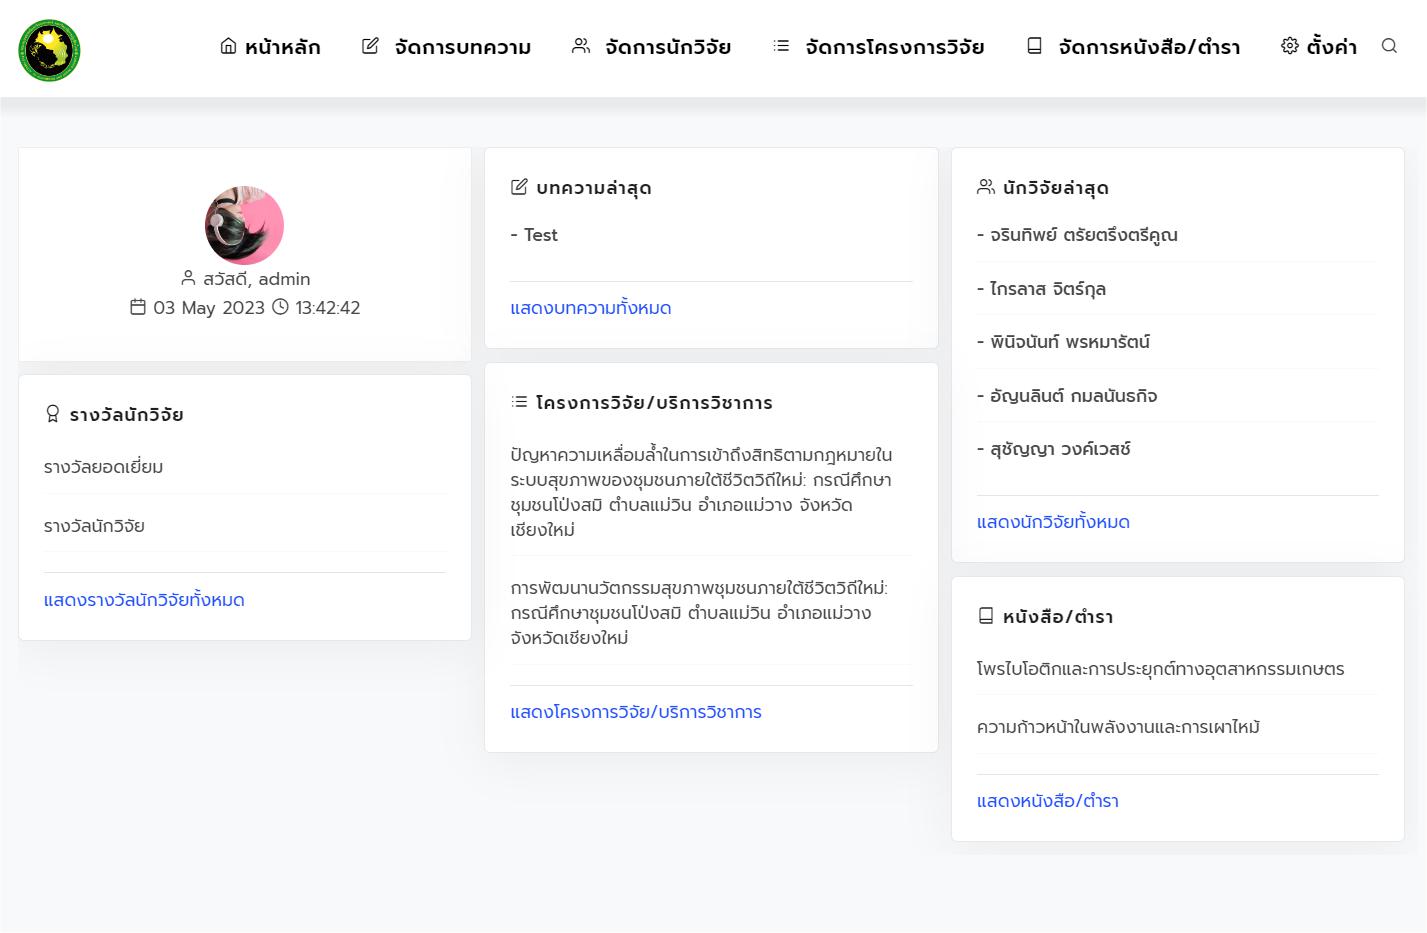Click the แสดงบทความทั้งหมด link
Screen dimensions: 1427x933
[590, 308]
